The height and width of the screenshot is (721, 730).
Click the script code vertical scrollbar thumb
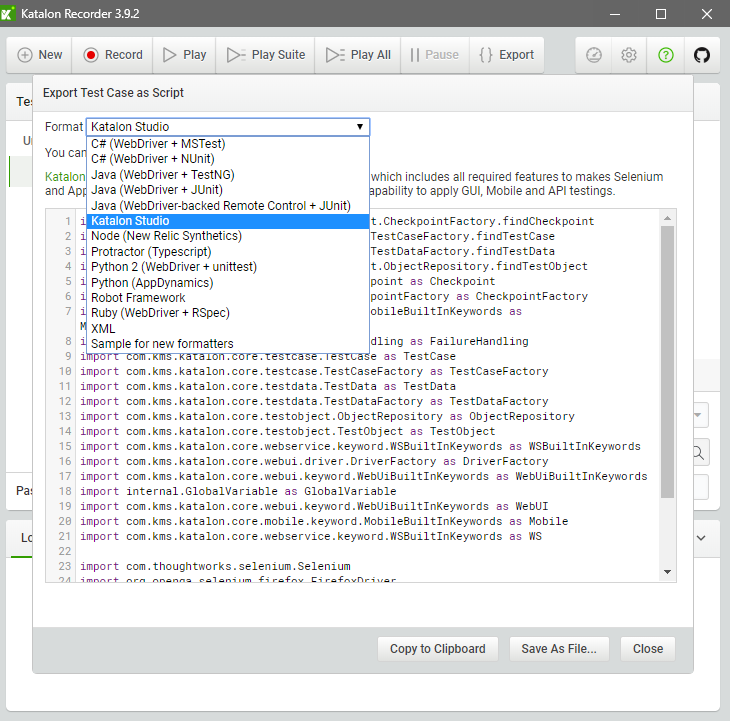pos(668,362)
